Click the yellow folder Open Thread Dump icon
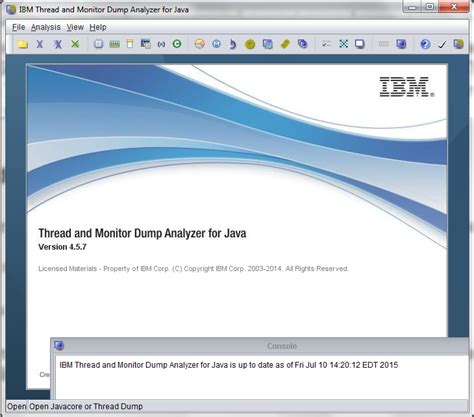 [x=22, y=44]
